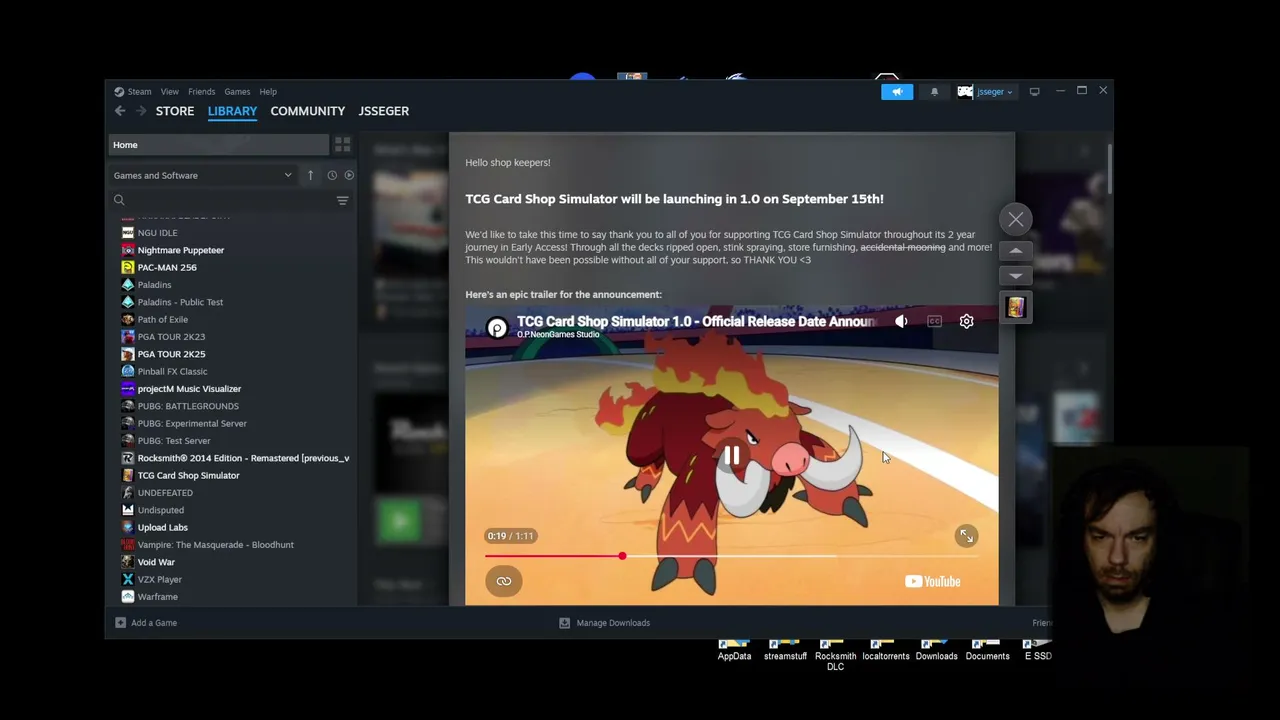Open YouTube video settings gear
This screenshot has height=720, width=1280.
(x=966, y=321)
